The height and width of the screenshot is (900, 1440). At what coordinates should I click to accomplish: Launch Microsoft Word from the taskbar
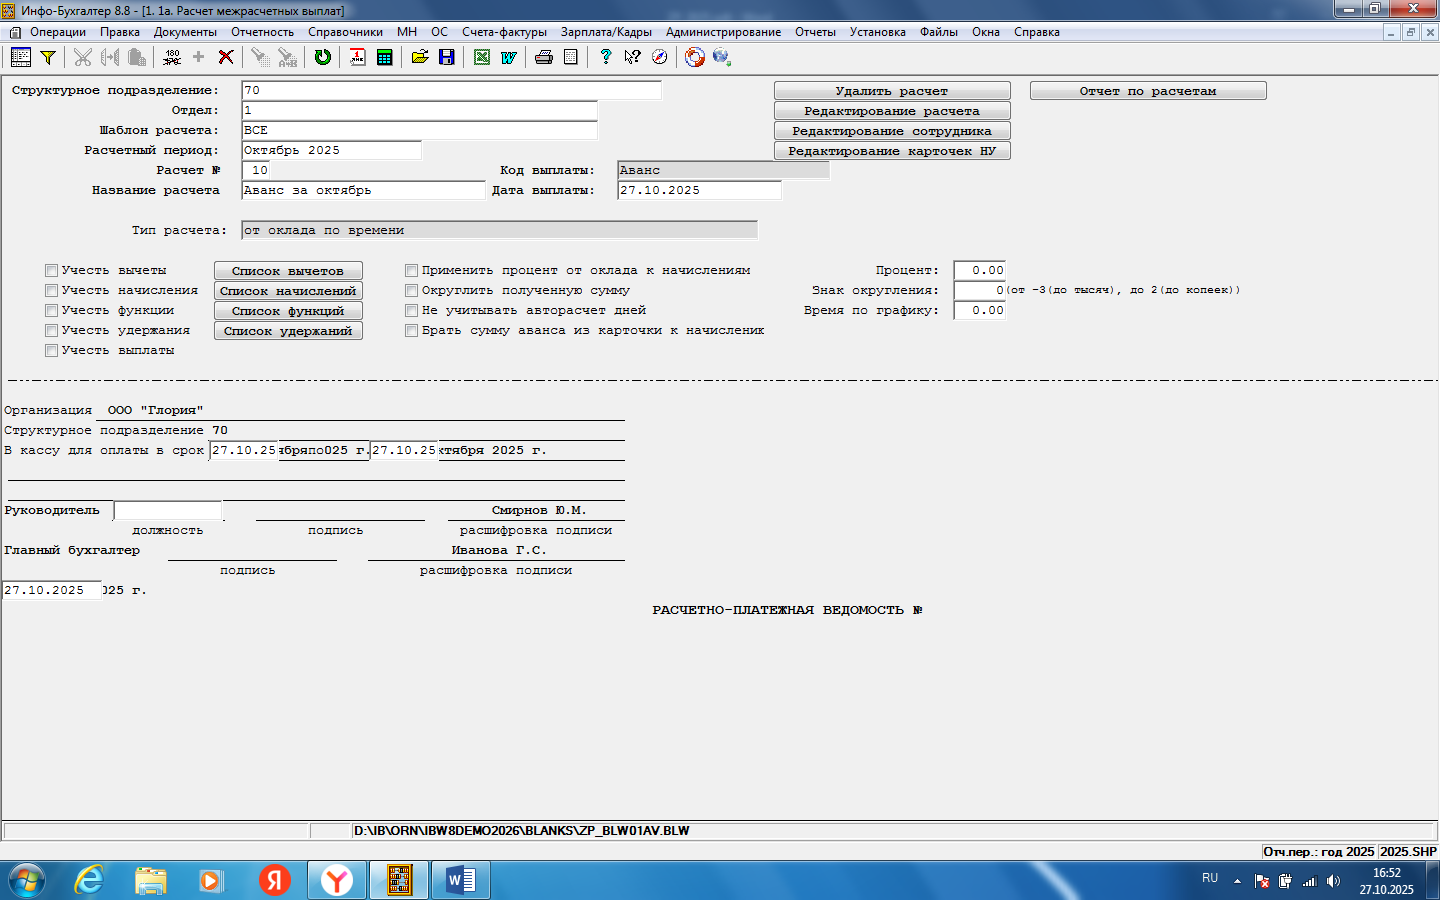pos(461,880)
